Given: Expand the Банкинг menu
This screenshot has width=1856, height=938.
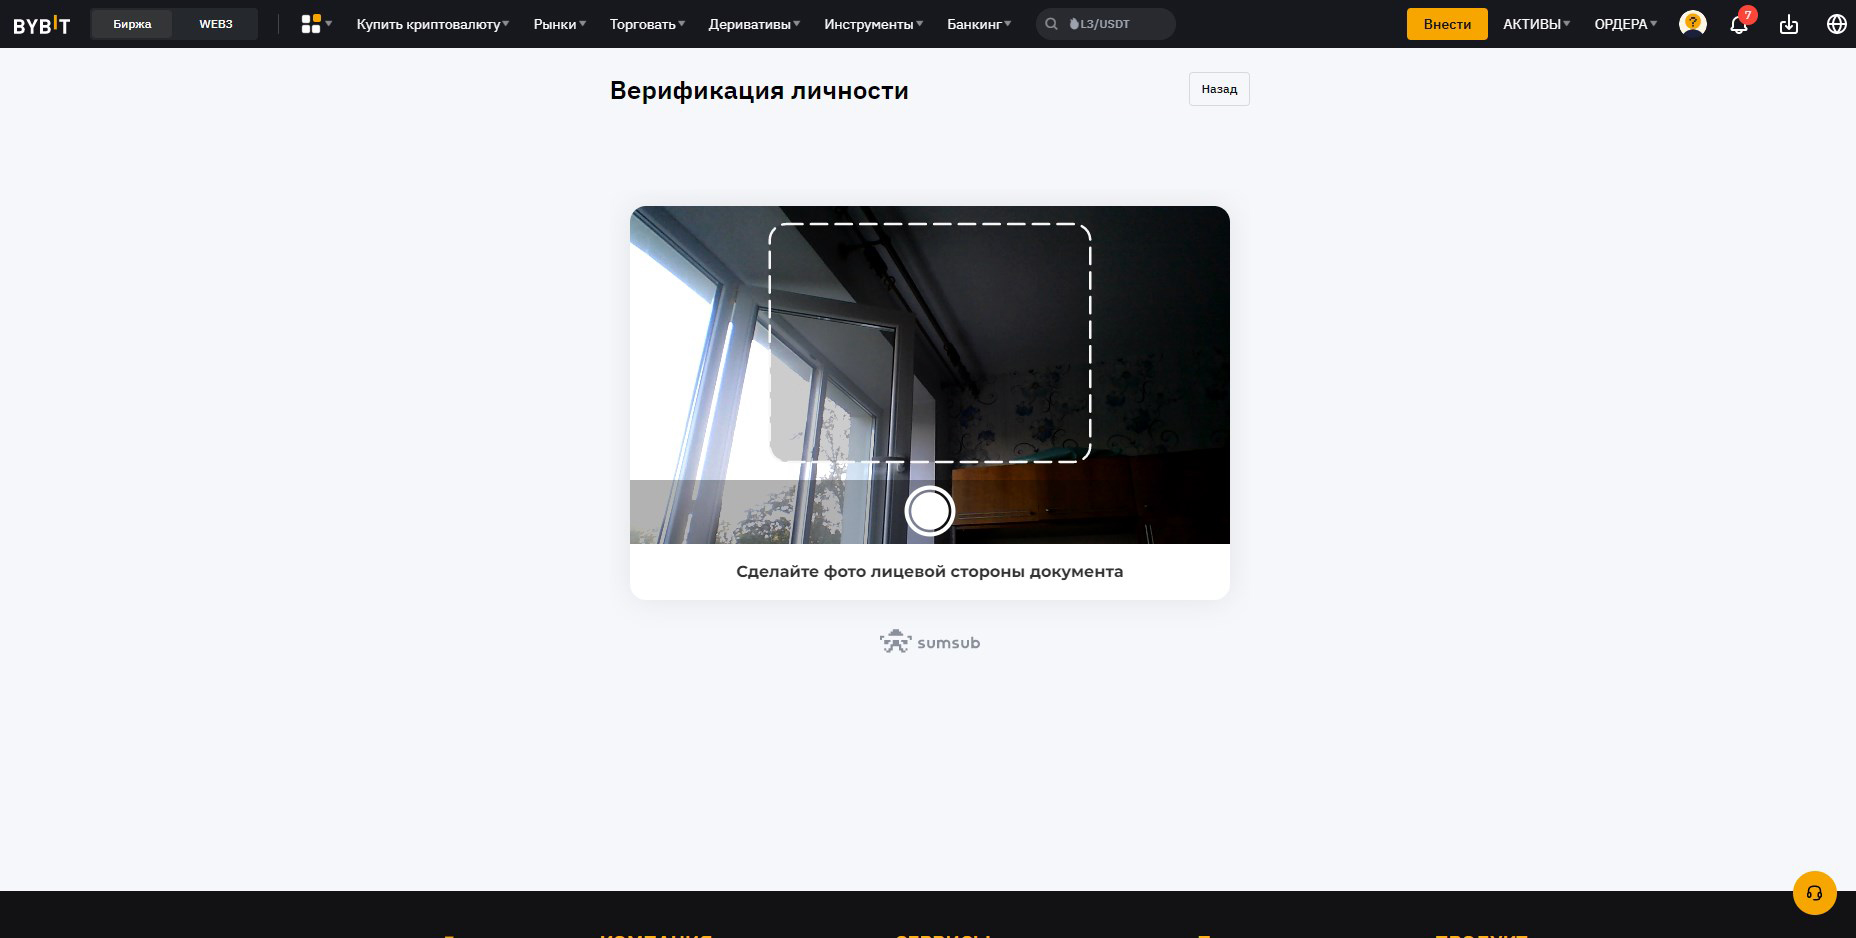Looking at the screenshot, I should (979, 24).
